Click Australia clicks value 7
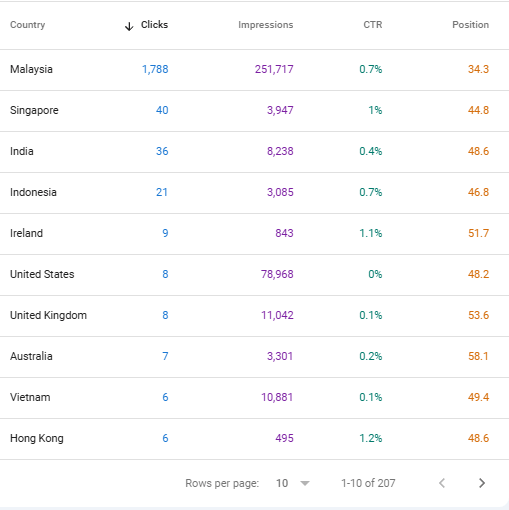Screen dimensions: 509x510 (165, 356)
